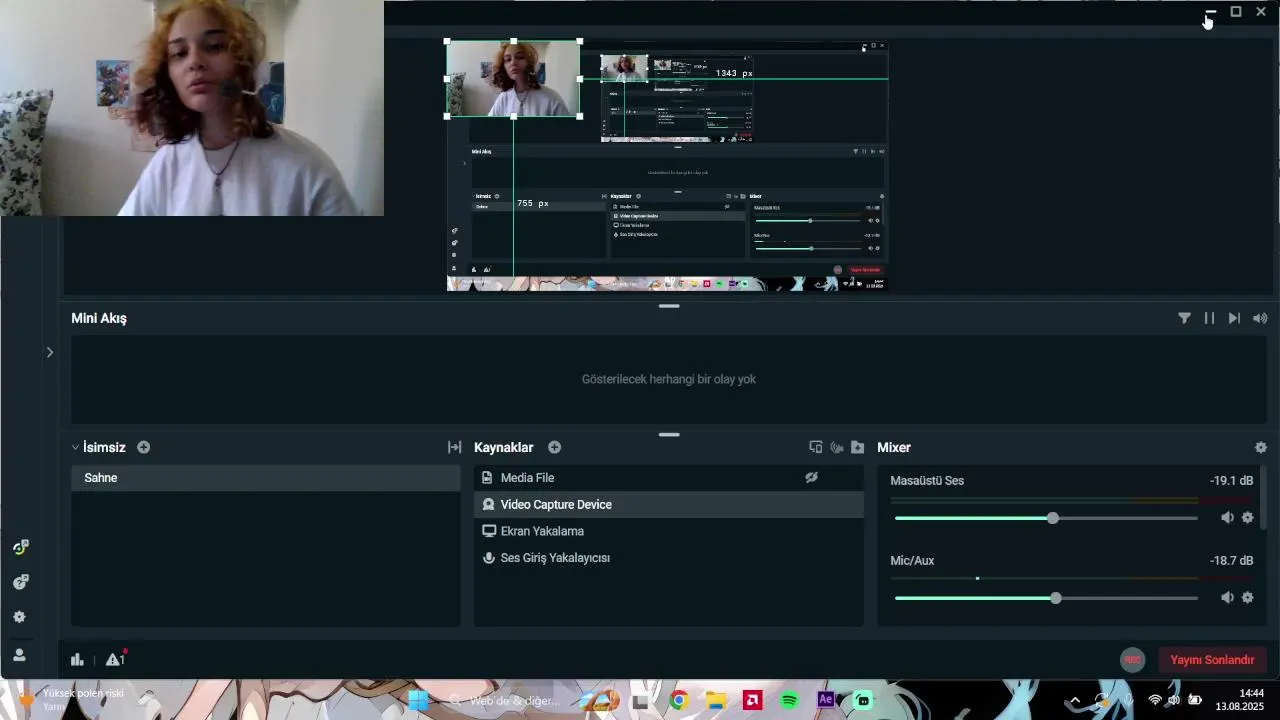This screenshot has width=1280, height=720.
Task: Open Google Chrome from the taskbar
Action: click(x=679, y=700)
